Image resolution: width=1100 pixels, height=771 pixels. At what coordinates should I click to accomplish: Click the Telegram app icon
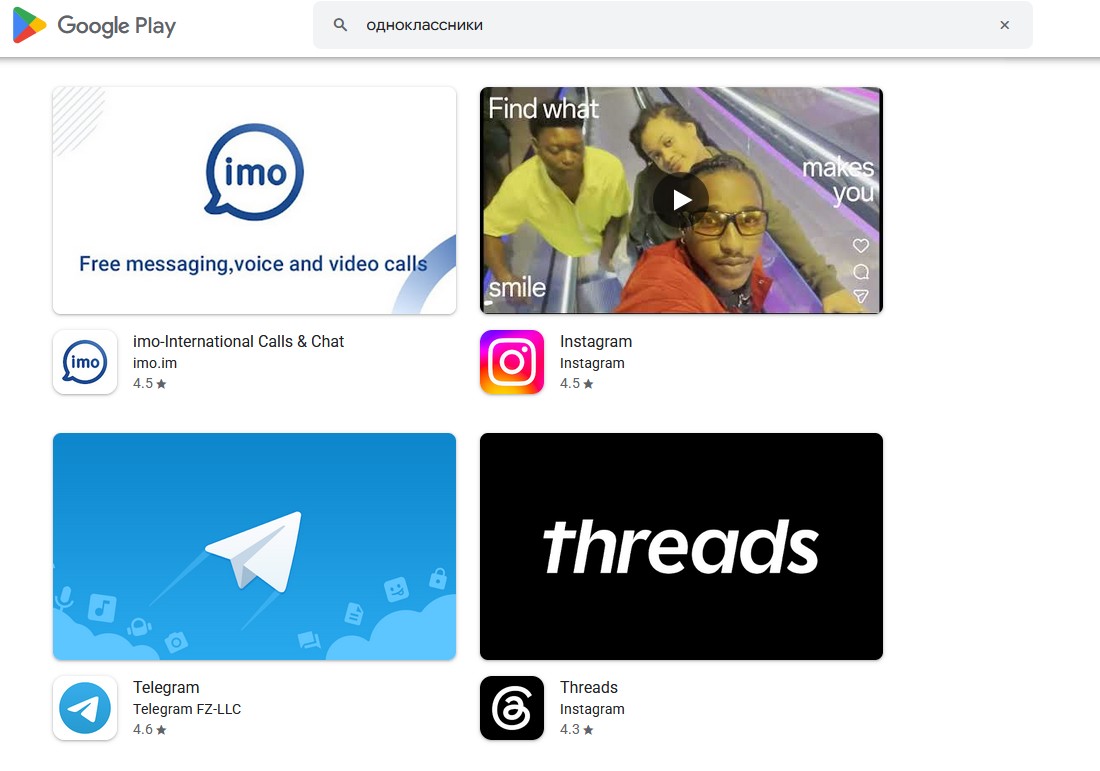85,708
